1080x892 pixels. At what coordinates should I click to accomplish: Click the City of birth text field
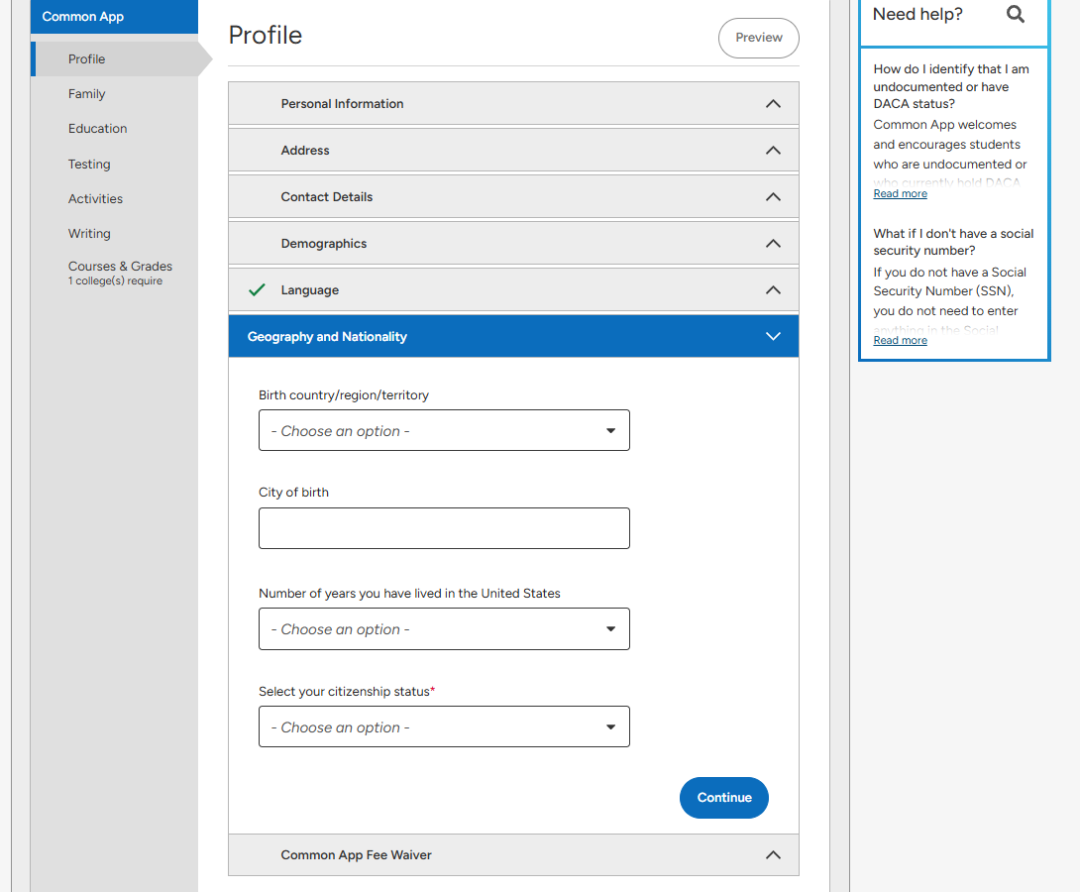point(444,528)
